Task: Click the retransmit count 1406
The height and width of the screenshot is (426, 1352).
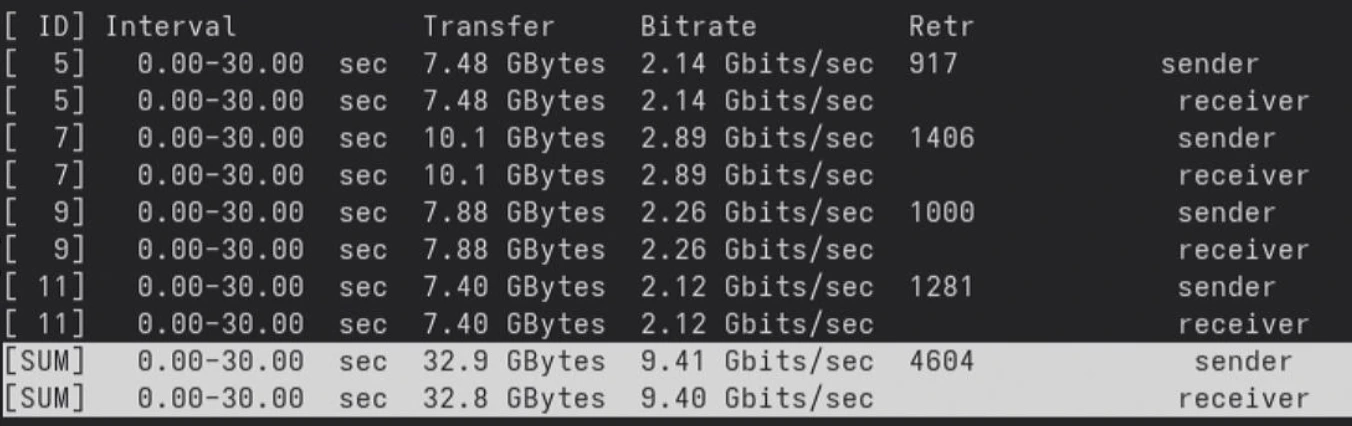Action: [x=942, y=138]
